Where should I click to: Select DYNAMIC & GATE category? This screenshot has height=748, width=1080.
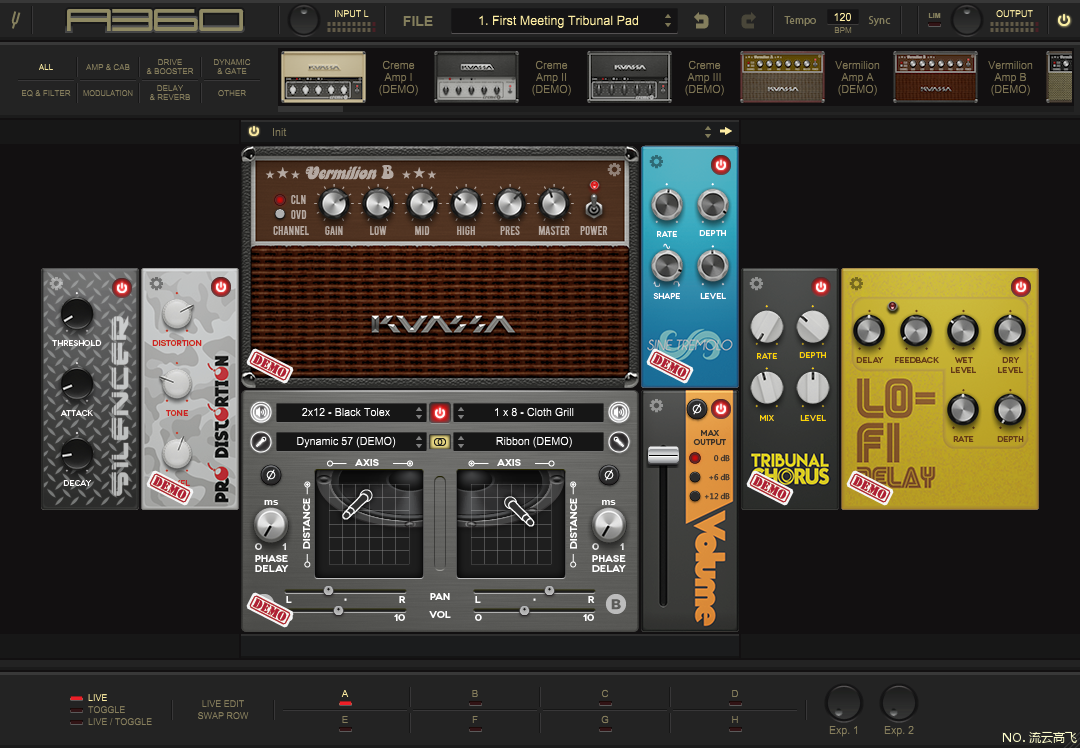(x=231, y=67)
